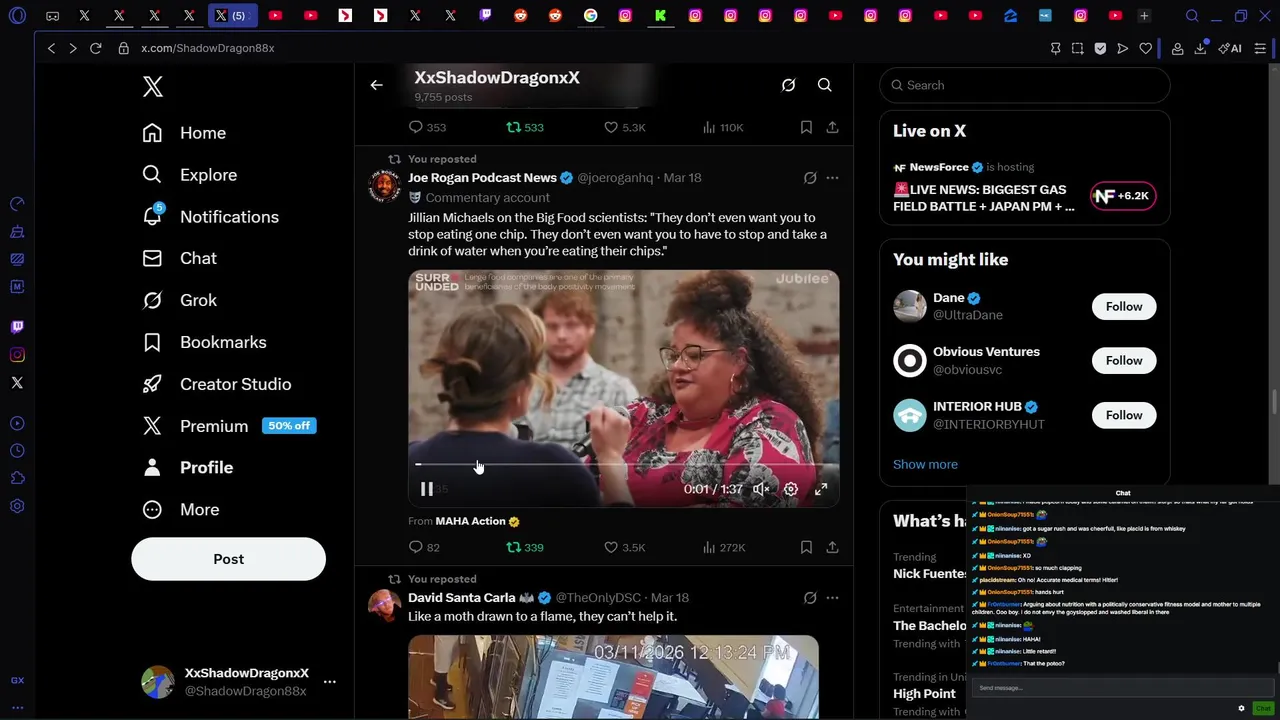Image resolution: width=1280 pixels, height=720 pixels.
Task: Go to Profile page
Action: (188, 467)
